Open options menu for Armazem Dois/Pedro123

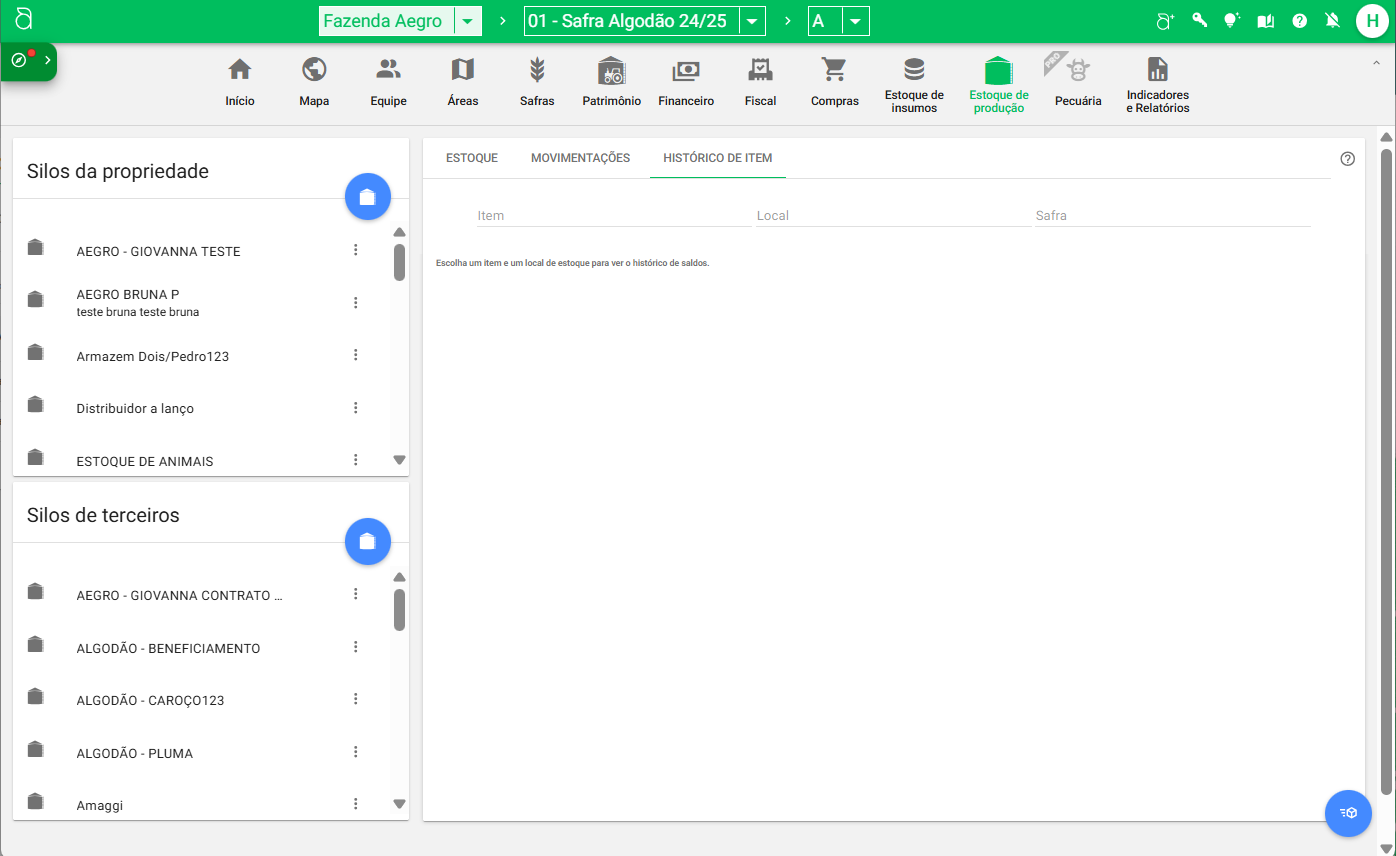355,355
